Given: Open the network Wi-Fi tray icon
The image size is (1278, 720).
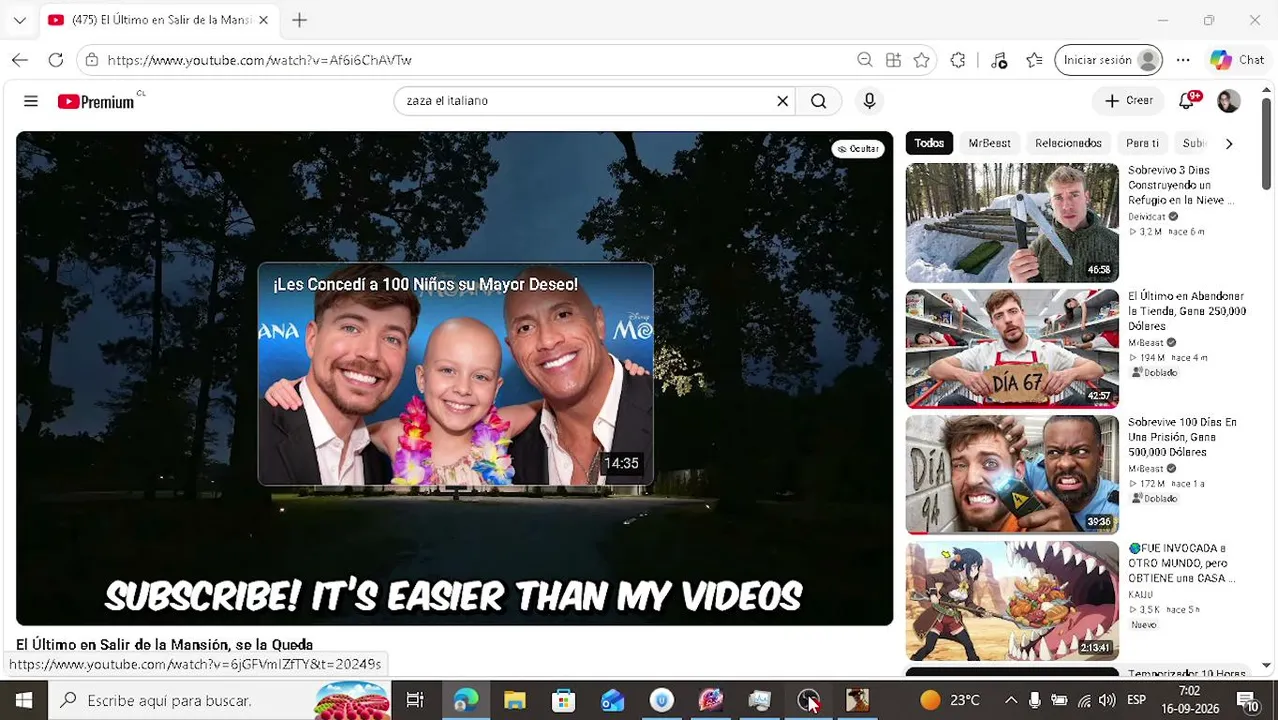Looking at the screenshot, I should pyautogui.click(x=1084, y=700).
